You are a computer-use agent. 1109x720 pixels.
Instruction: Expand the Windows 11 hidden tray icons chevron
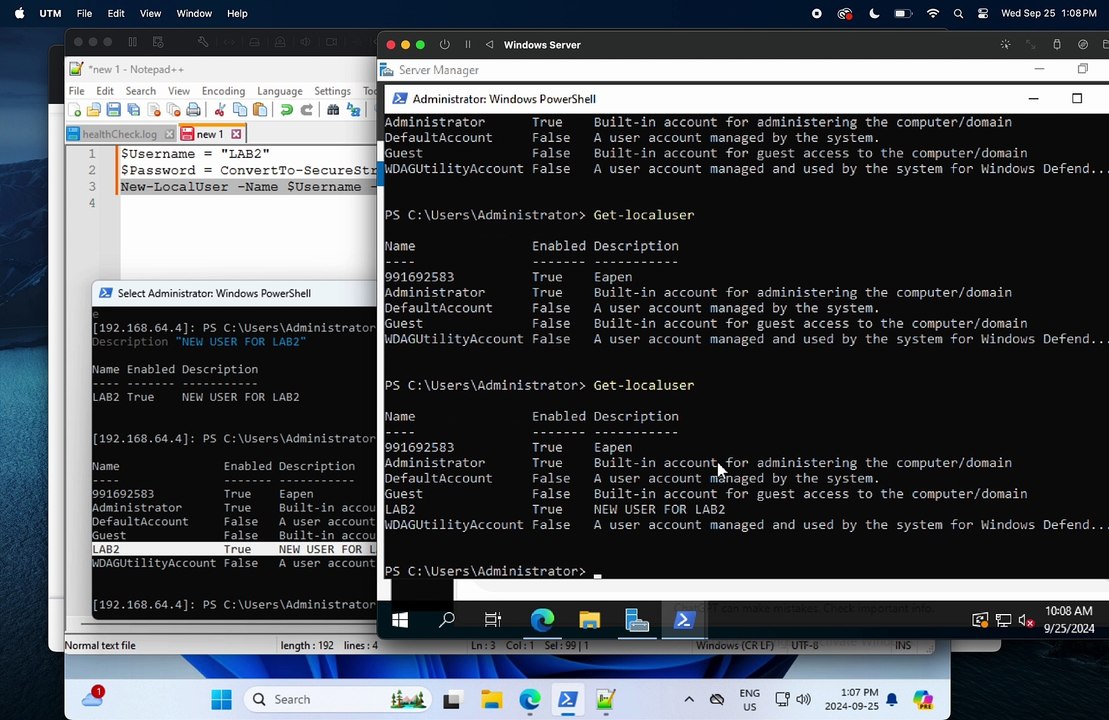[689, 699]
